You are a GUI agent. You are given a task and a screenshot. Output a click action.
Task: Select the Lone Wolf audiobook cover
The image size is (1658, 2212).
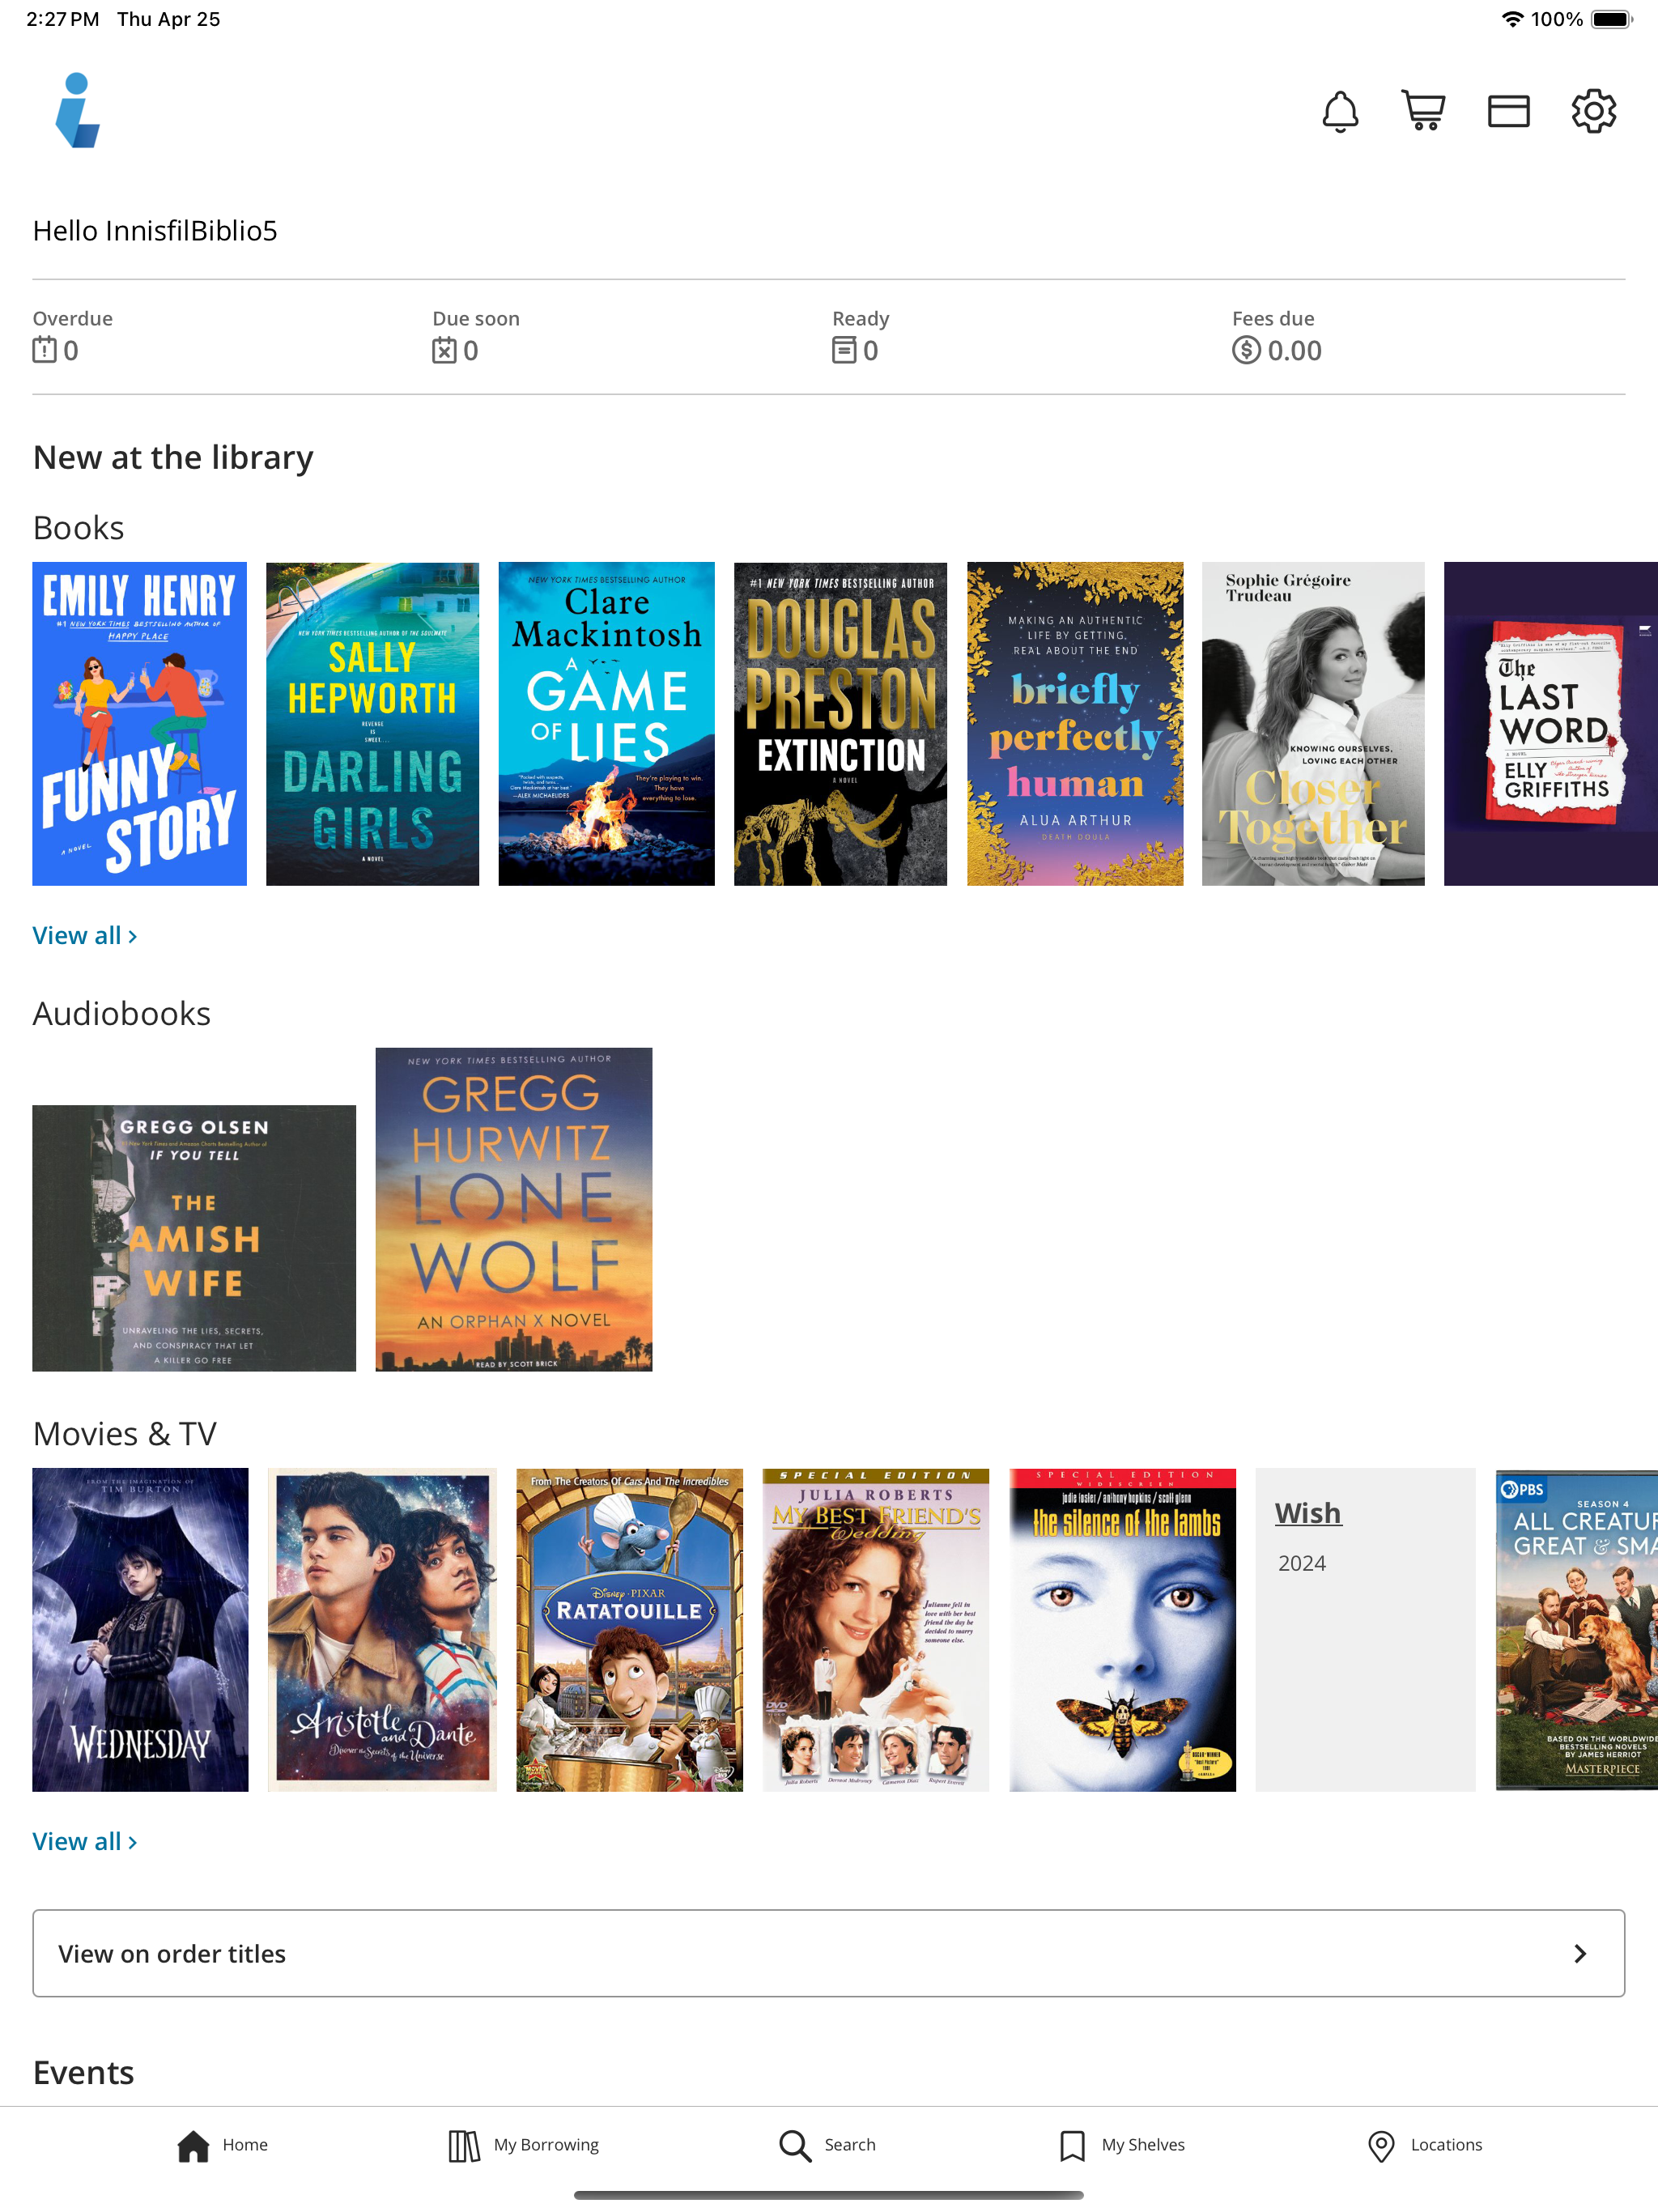[513, 1209]
